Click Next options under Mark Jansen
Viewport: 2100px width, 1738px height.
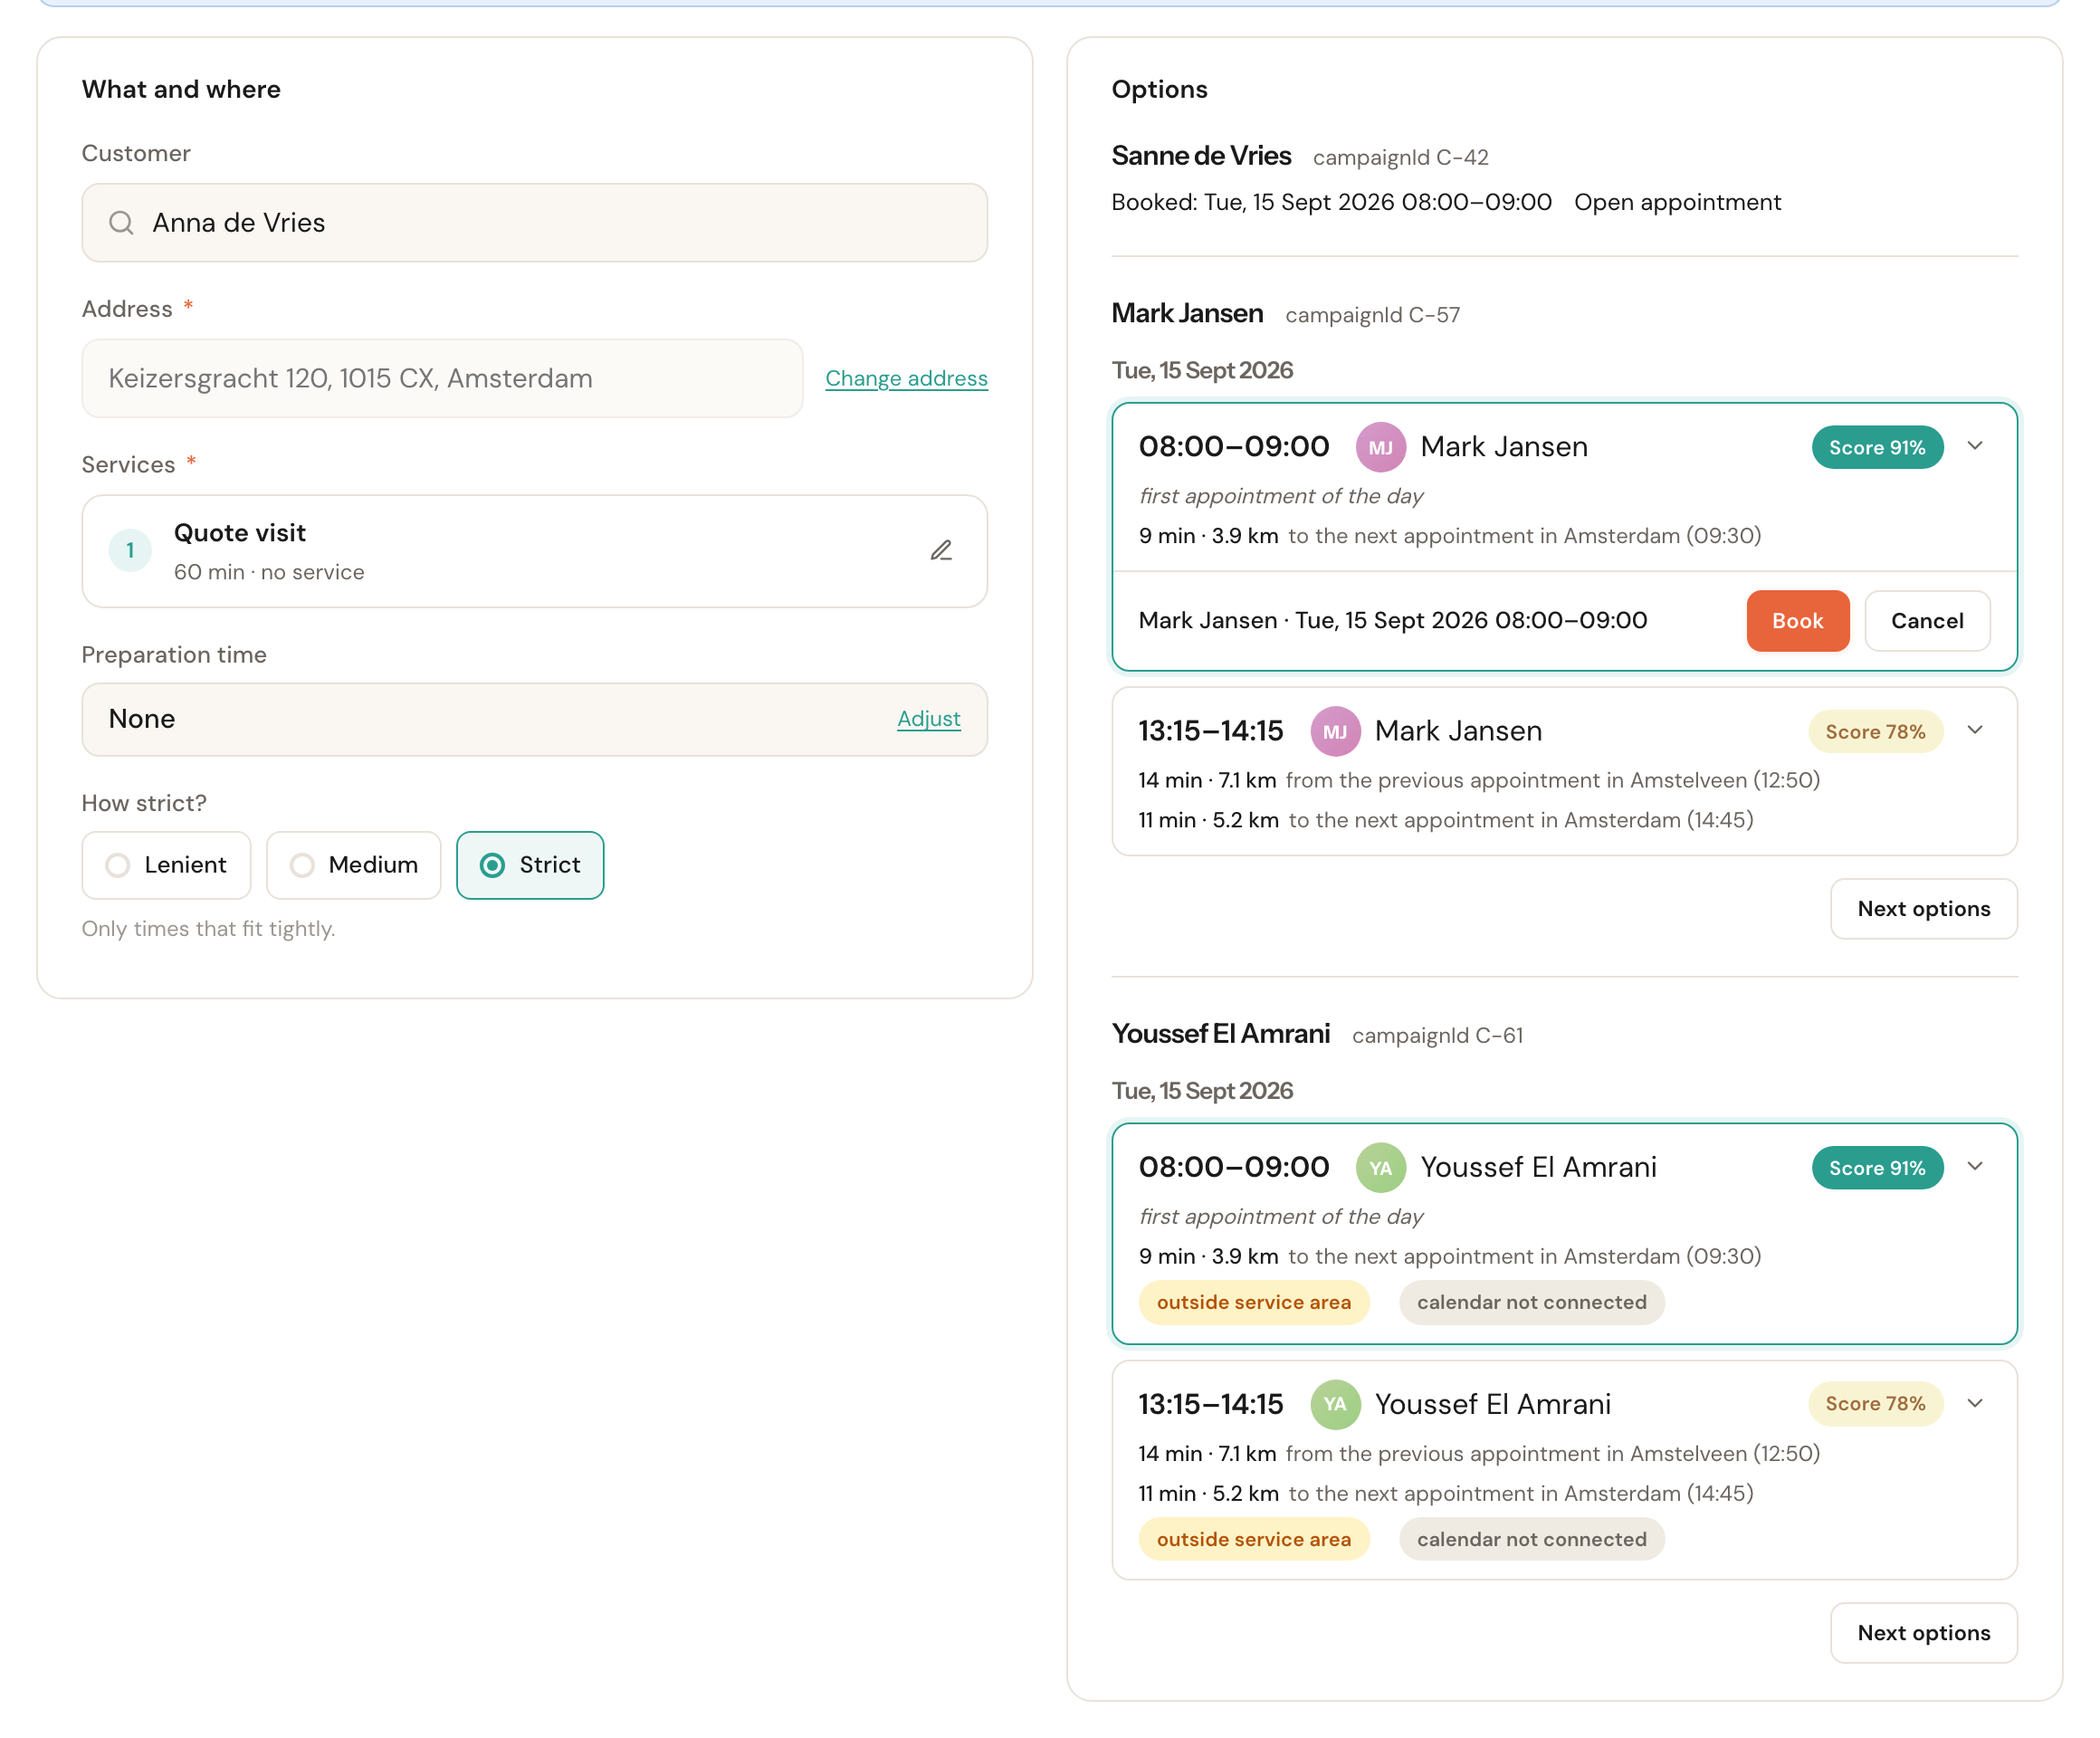1923,909
